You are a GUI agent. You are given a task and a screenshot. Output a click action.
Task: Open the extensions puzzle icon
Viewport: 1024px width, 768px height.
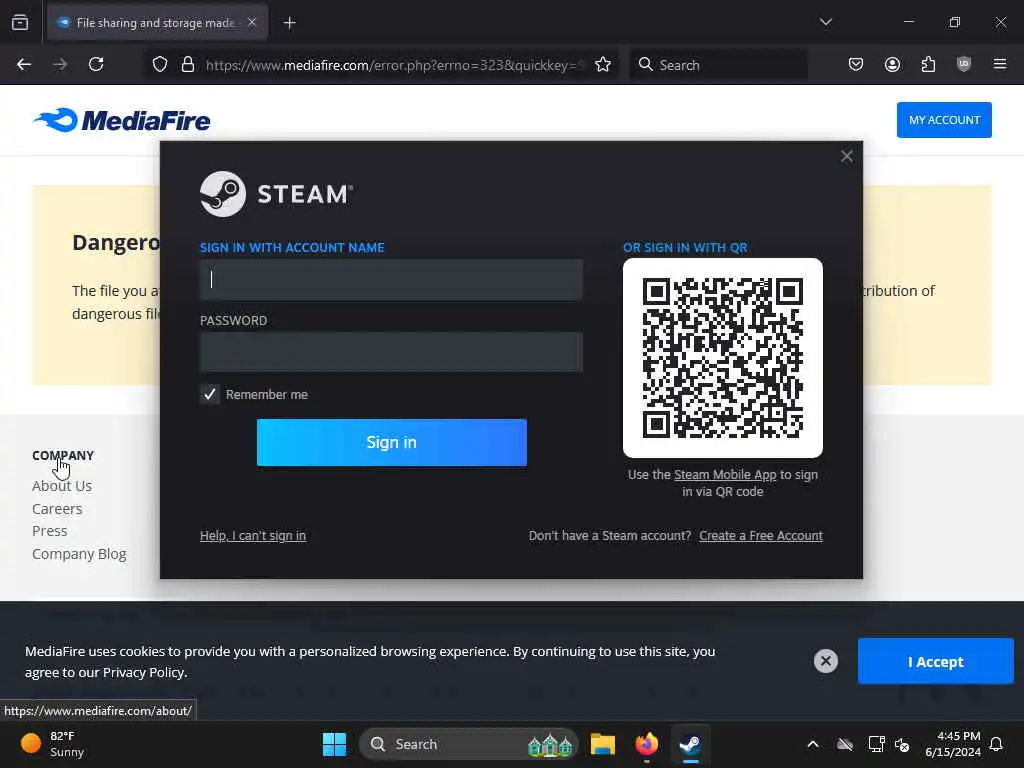coord(928,65)
